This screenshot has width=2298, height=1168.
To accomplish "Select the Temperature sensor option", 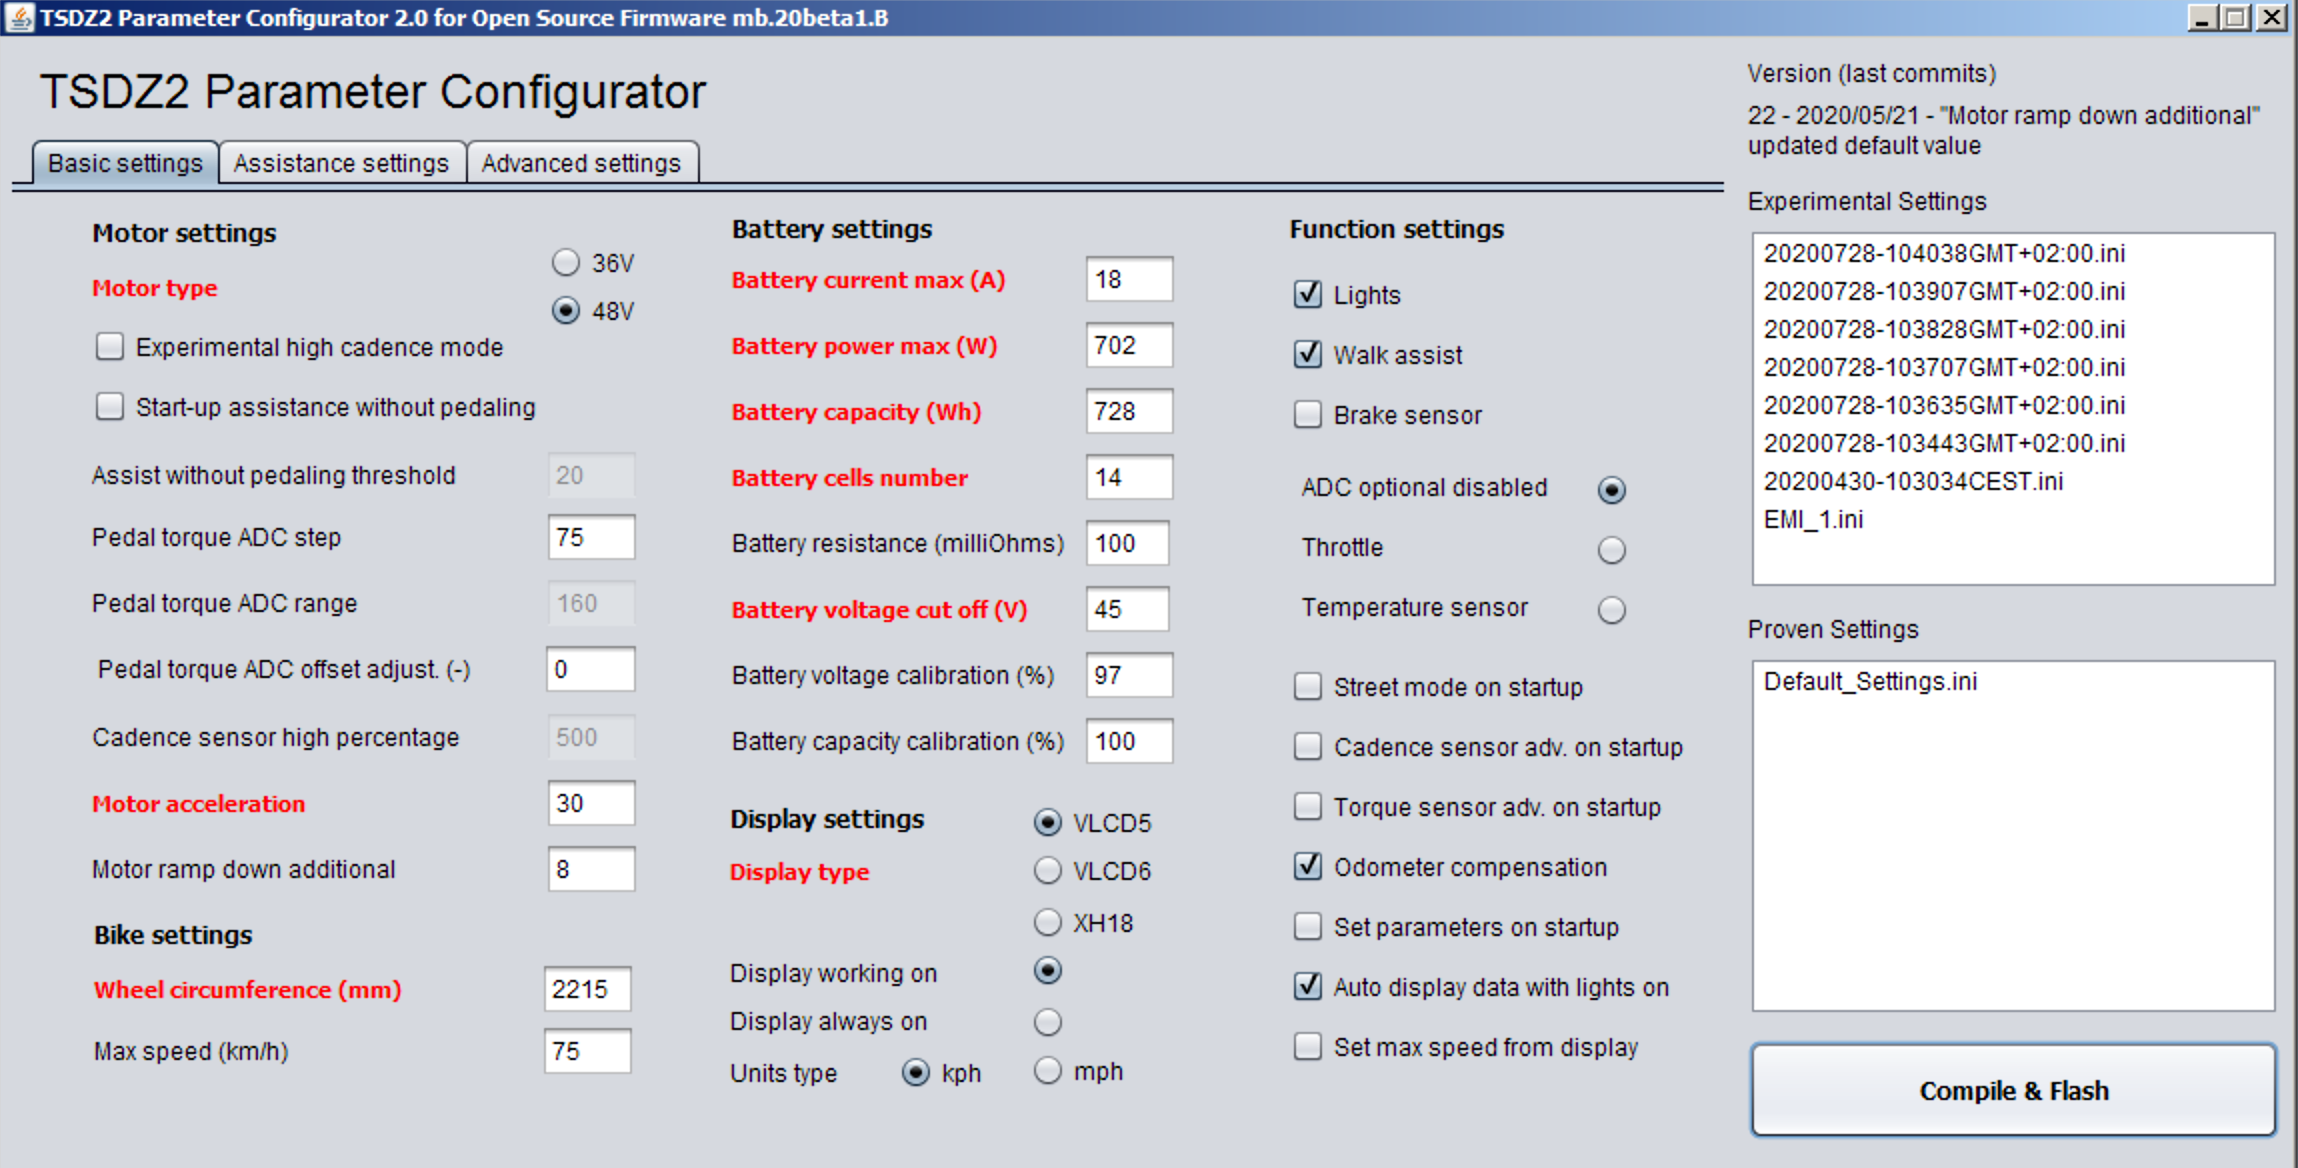I will click(1611, 610).
